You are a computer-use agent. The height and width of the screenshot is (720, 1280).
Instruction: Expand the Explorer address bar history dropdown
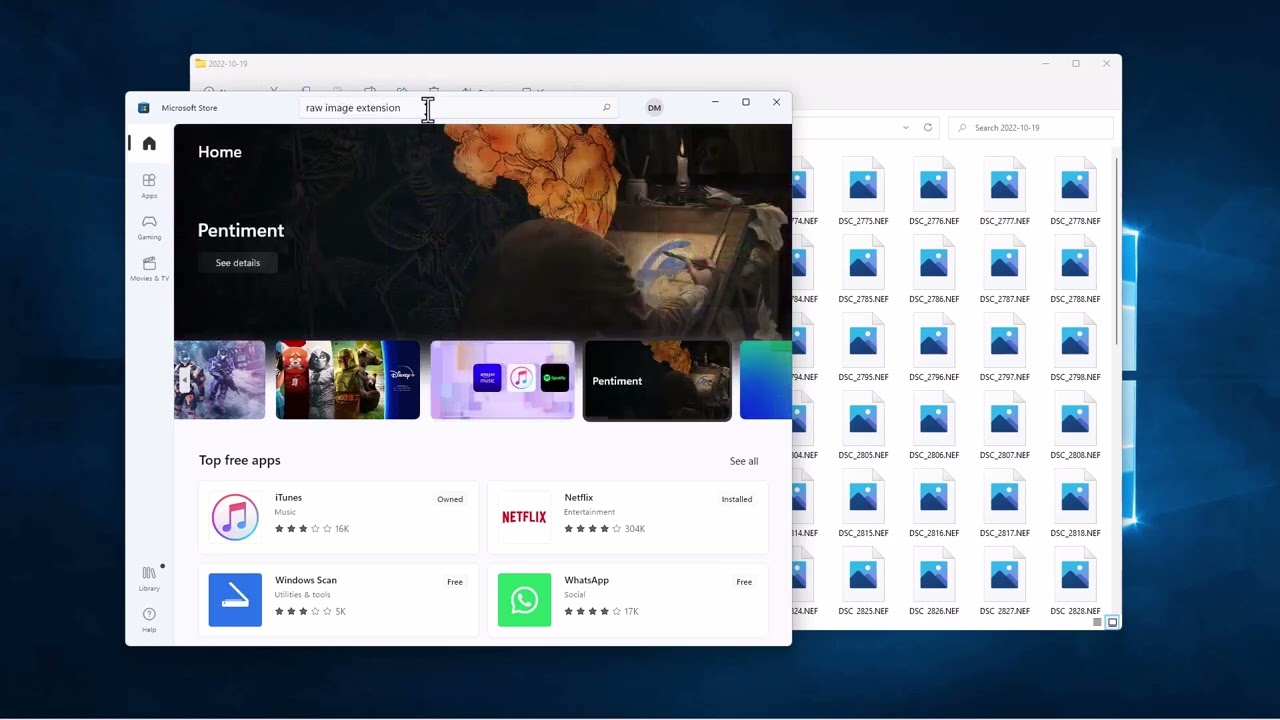906,127
